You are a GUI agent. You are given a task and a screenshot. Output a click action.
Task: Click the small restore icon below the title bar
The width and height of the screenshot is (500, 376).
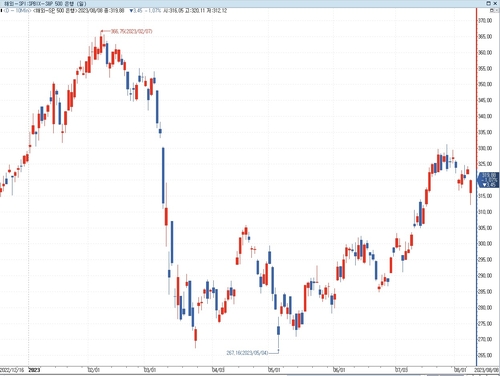pyautogui.click(x=492, y=11)
